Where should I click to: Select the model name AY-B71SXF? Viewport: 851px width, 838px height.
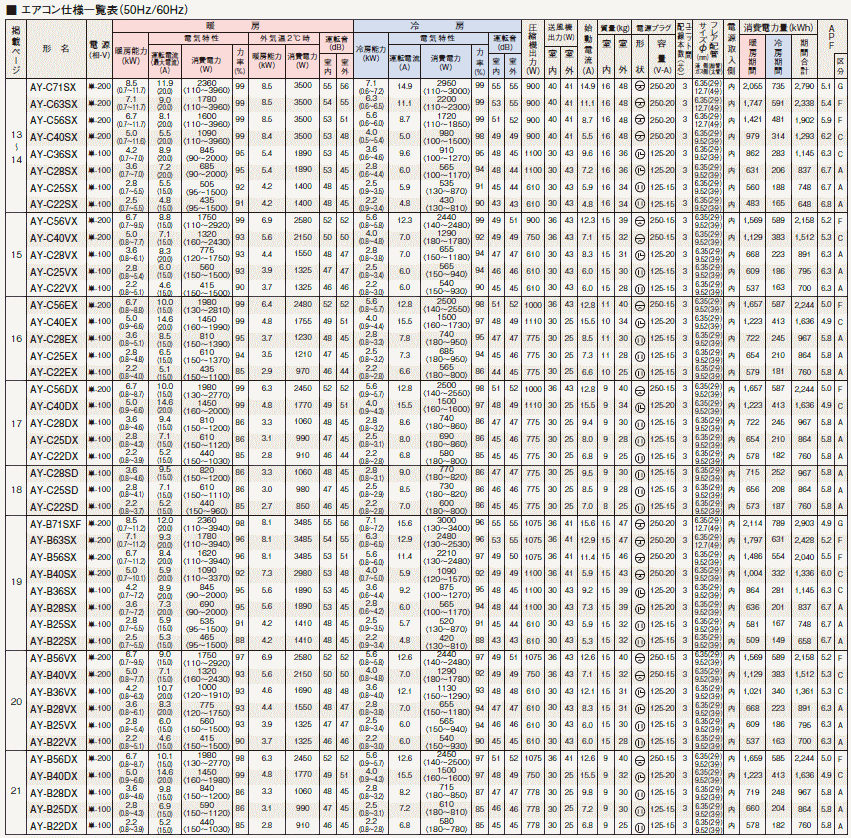coord(55,524)
